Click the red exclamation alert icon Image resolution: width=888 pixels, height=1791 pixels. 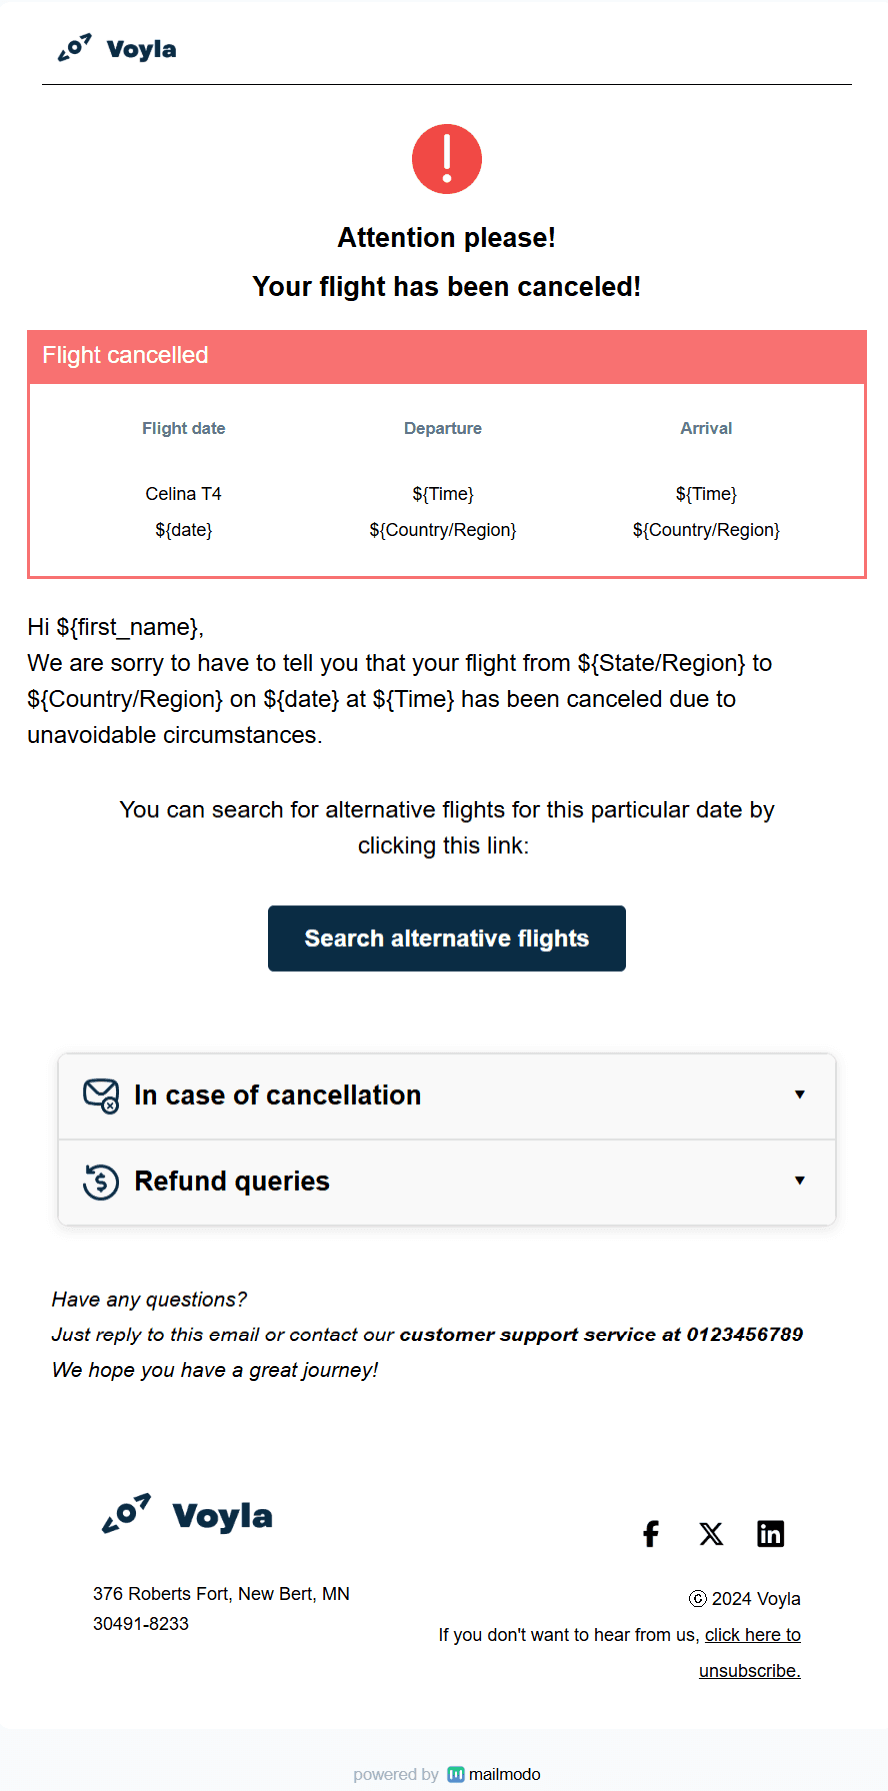click(446, 158)
